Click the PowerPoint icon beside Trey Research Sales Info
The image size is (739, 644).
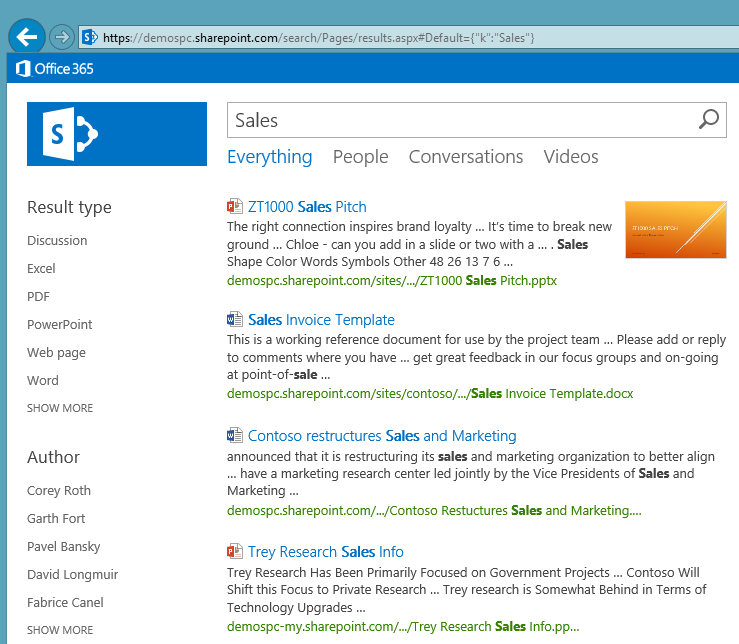[x=235, y=551]
